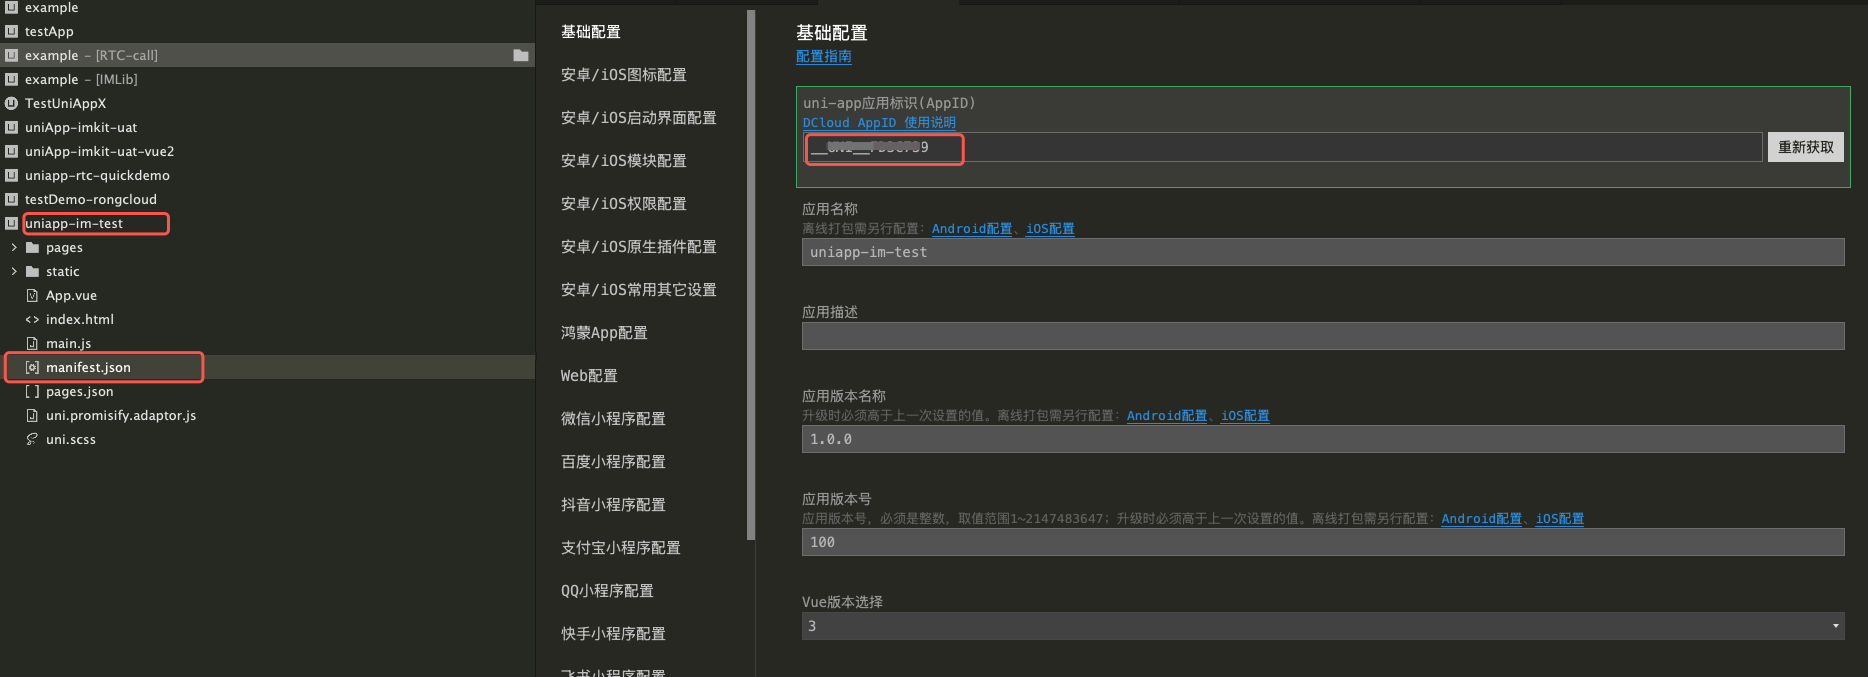This screenshot has width=1868, height=677.
Task: Select the uniapp-im-test project
Action: pos(74,223)
